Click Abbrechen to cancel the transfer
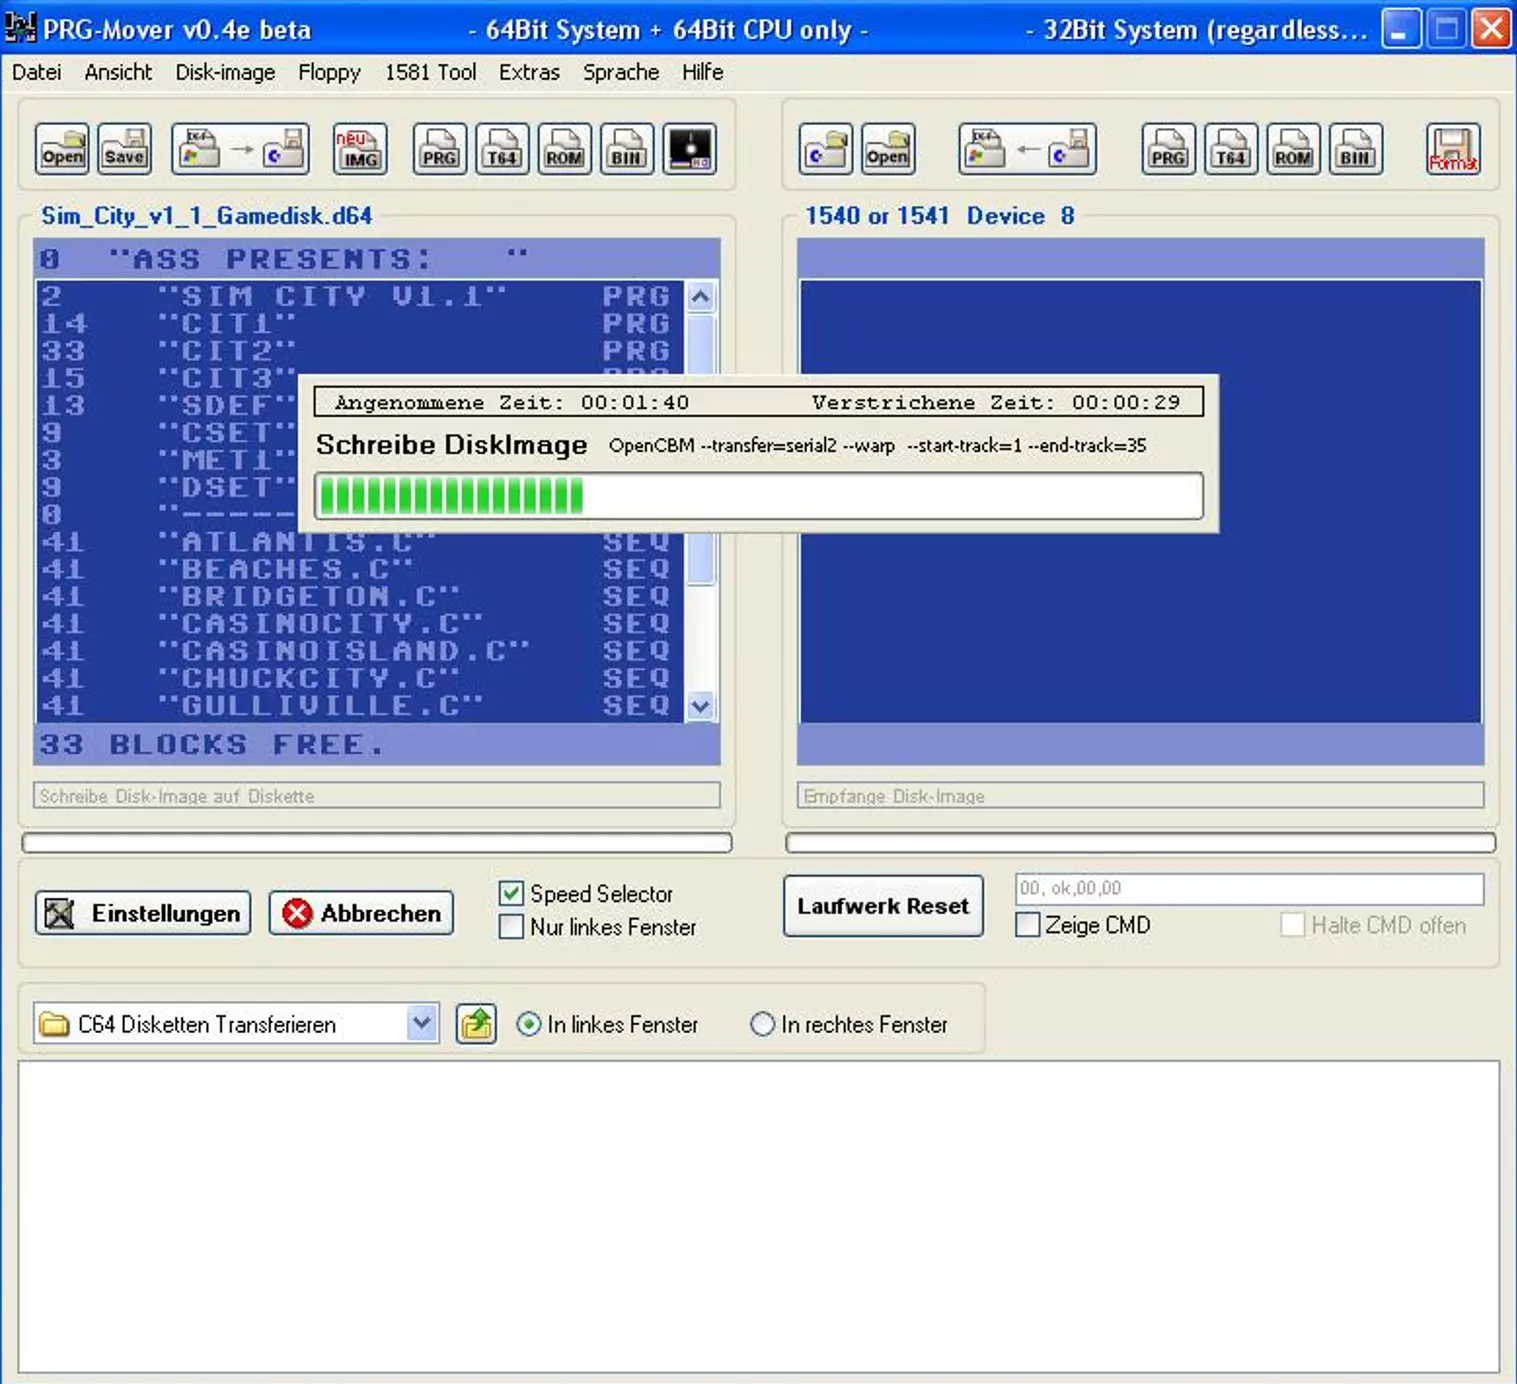This screenshot has height=1384, width=1517. coord(361,913)
